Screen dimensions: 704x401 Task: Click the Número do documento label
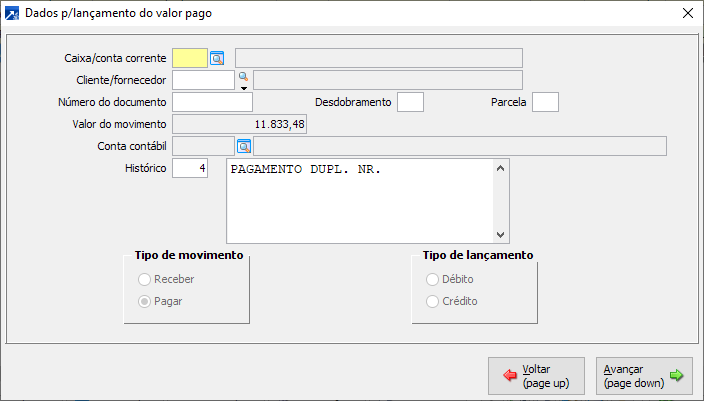coord(112,102)
